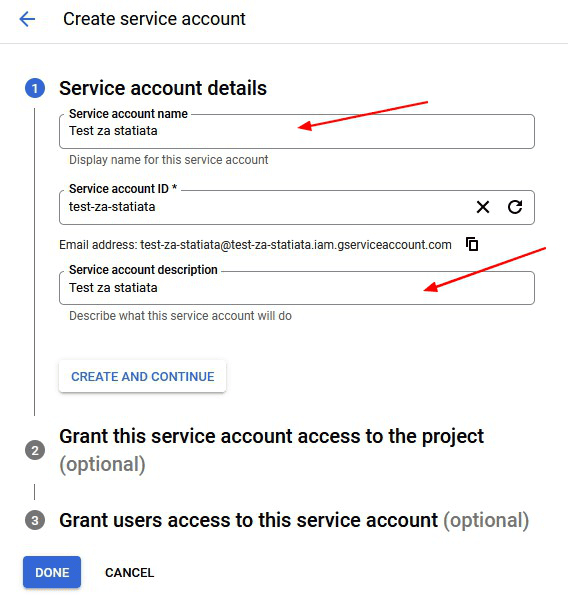The image size is (568, 601).
Task: Select the step 1 number circle
Action: (35, 88)
